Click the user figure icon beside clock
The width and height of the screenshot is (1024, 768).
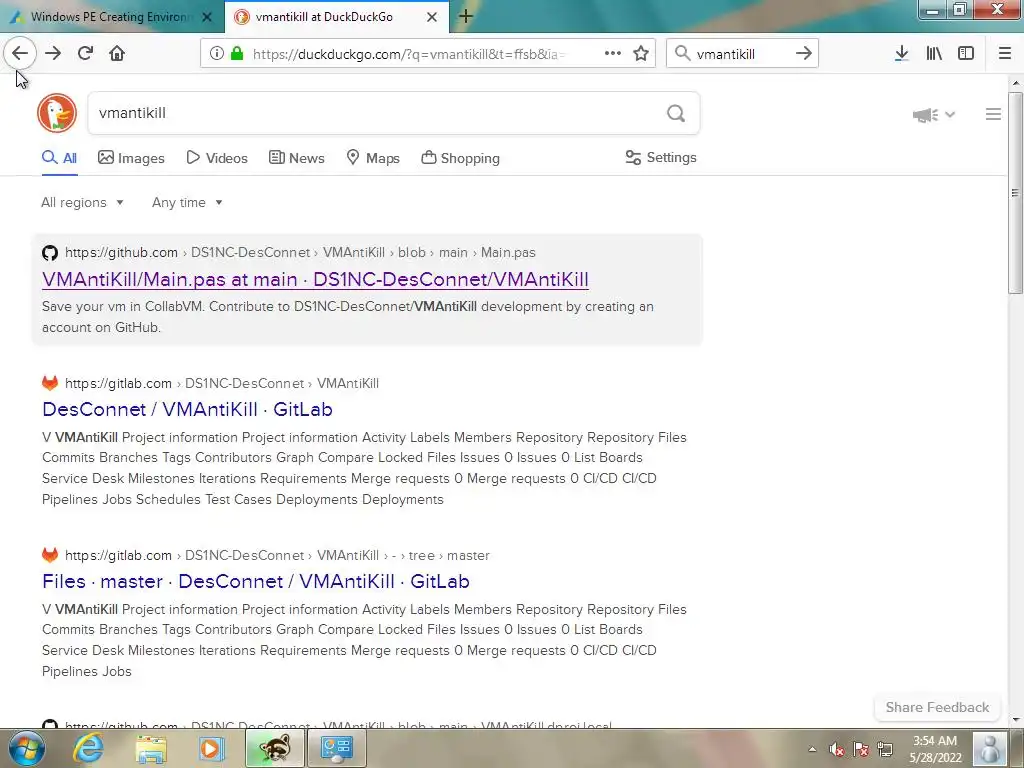pyautogui.click(x=989, y=748)
